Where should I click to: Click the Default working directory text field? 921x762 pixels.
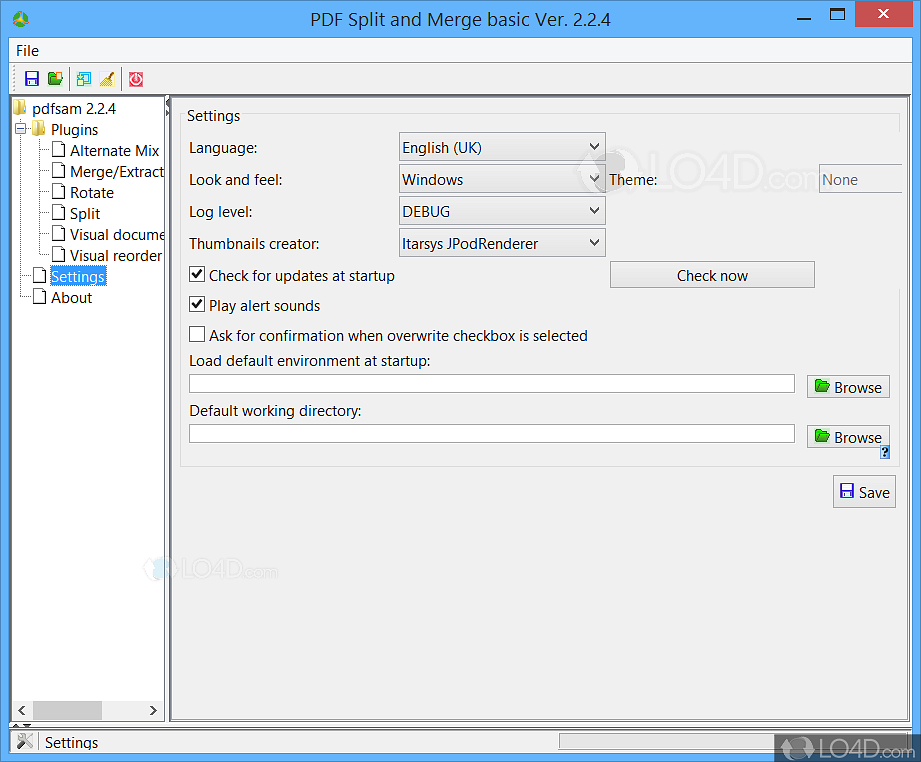[x=491, y=433]
